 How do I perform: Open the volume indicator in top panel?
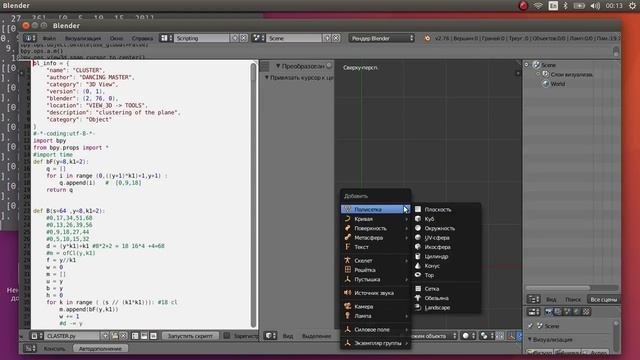click(596, 6)
